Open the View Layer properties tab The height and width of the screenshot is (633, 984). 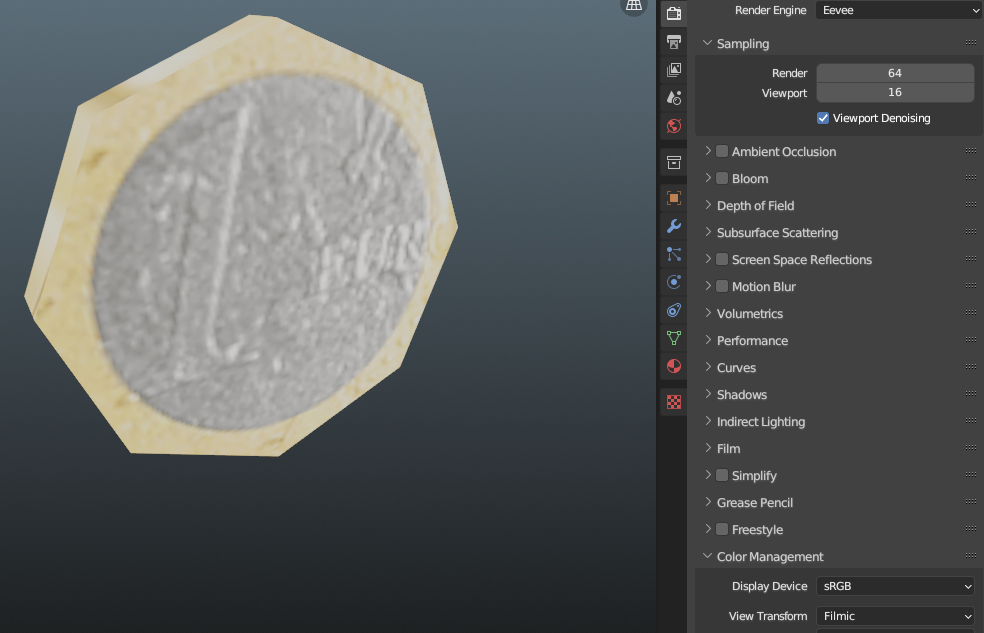(674, 70)
